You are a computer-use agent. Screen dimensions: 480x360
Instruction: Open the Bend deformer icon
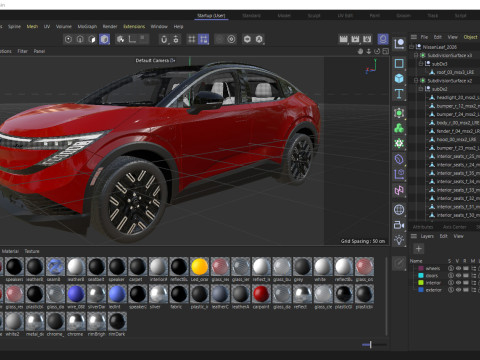(x=399, y=190)
